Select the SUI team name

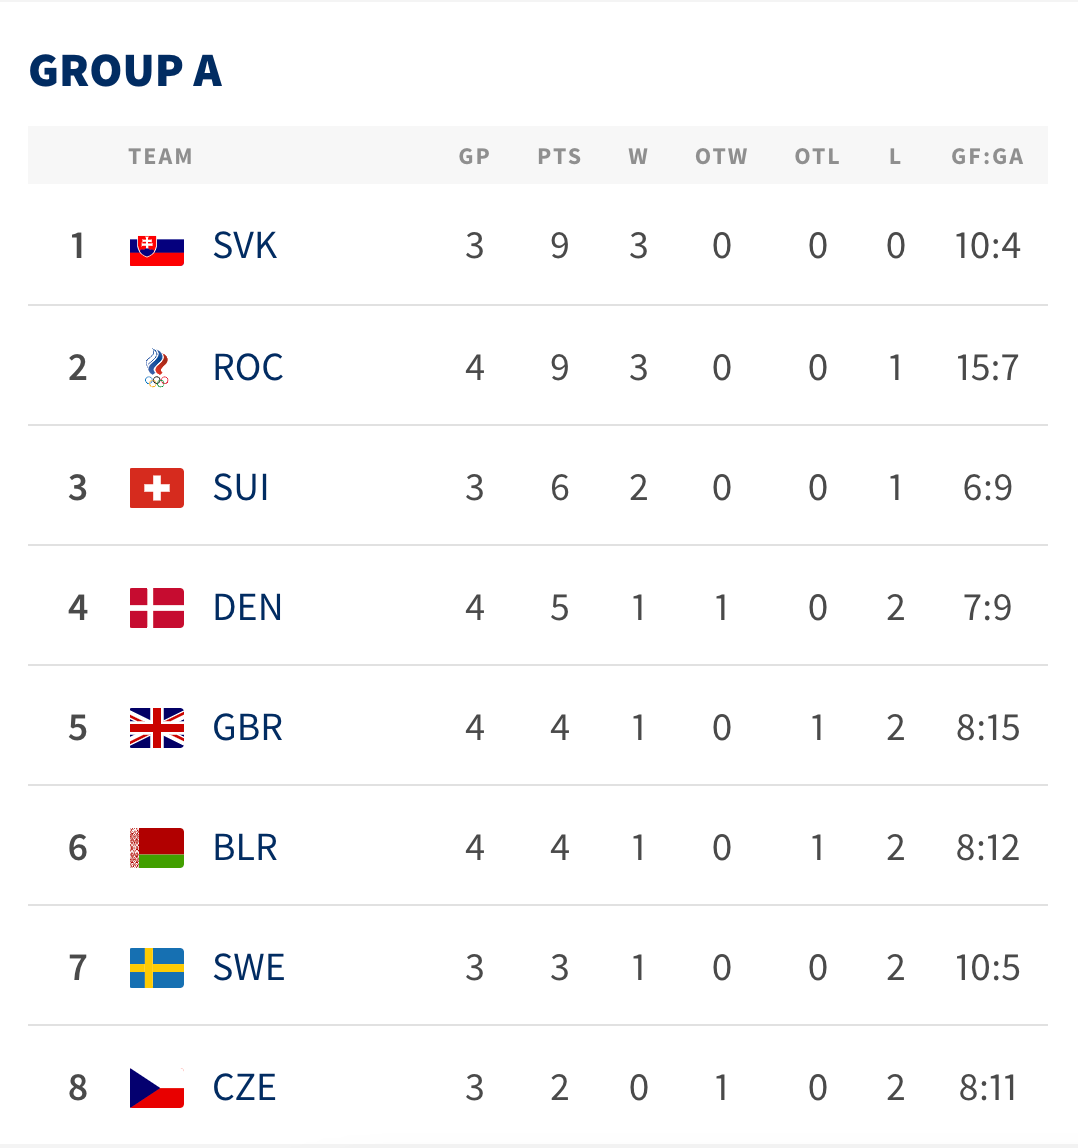[241, 488]
